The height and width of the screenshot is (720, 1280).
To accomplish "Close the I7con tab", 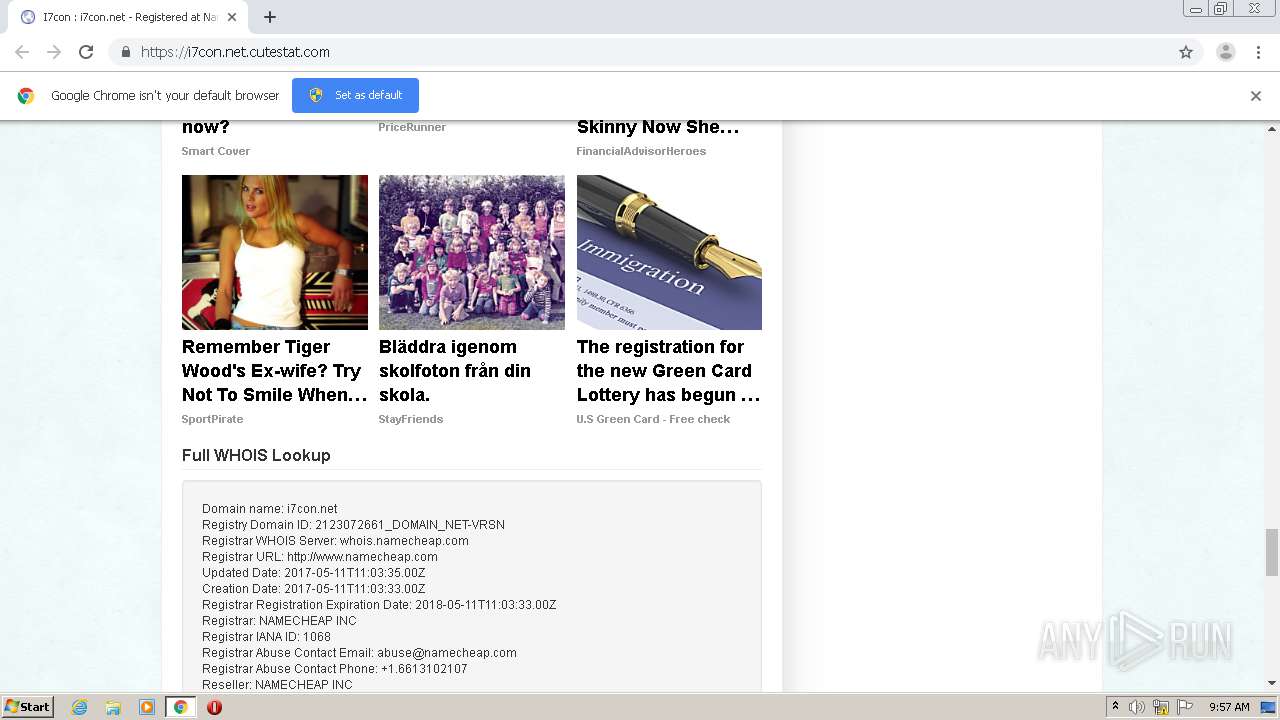I will (x=232, y=17).
